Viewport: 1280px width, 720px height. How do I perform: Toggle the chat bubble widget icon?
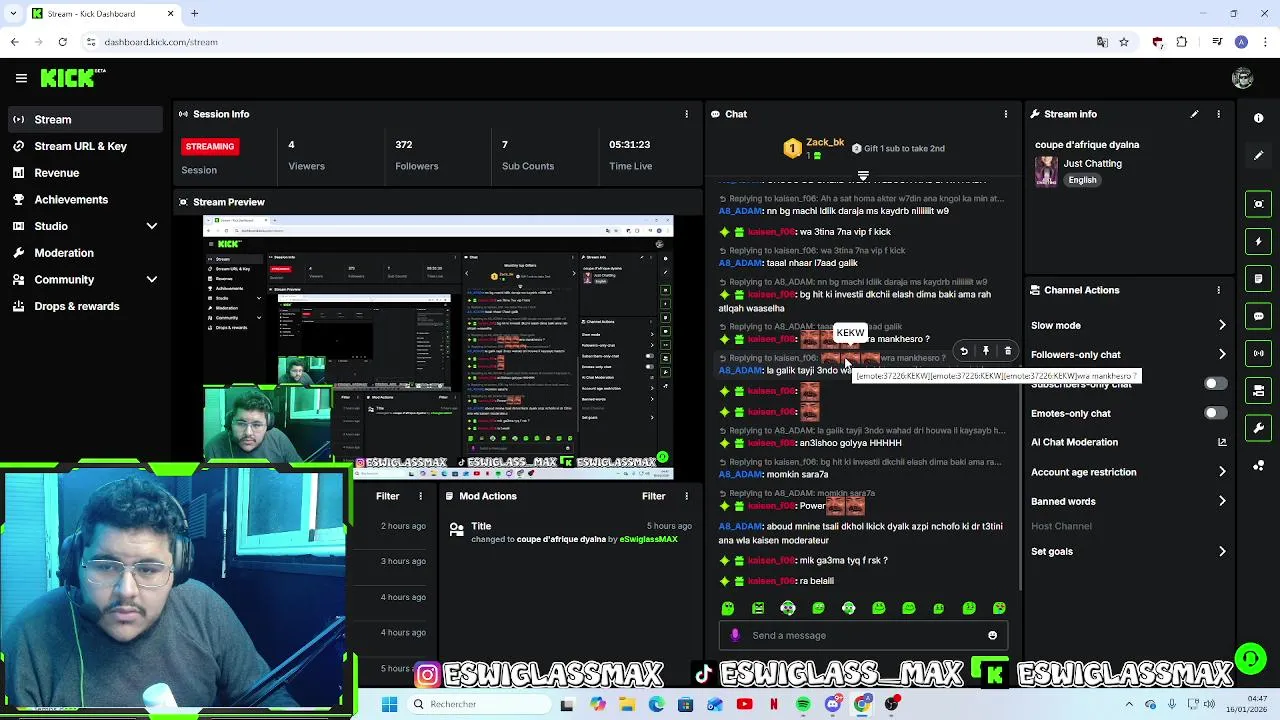tap(1258, 316)
